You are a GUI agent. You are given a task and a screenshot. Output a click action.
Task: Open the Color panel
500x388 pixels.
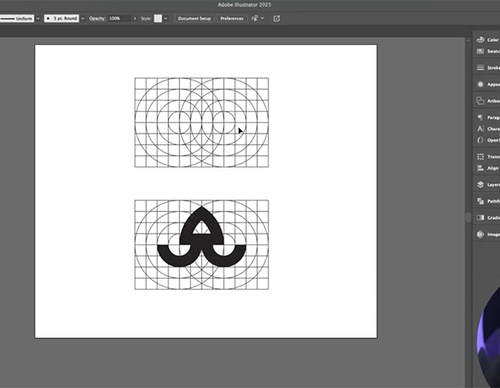point(487,40)
